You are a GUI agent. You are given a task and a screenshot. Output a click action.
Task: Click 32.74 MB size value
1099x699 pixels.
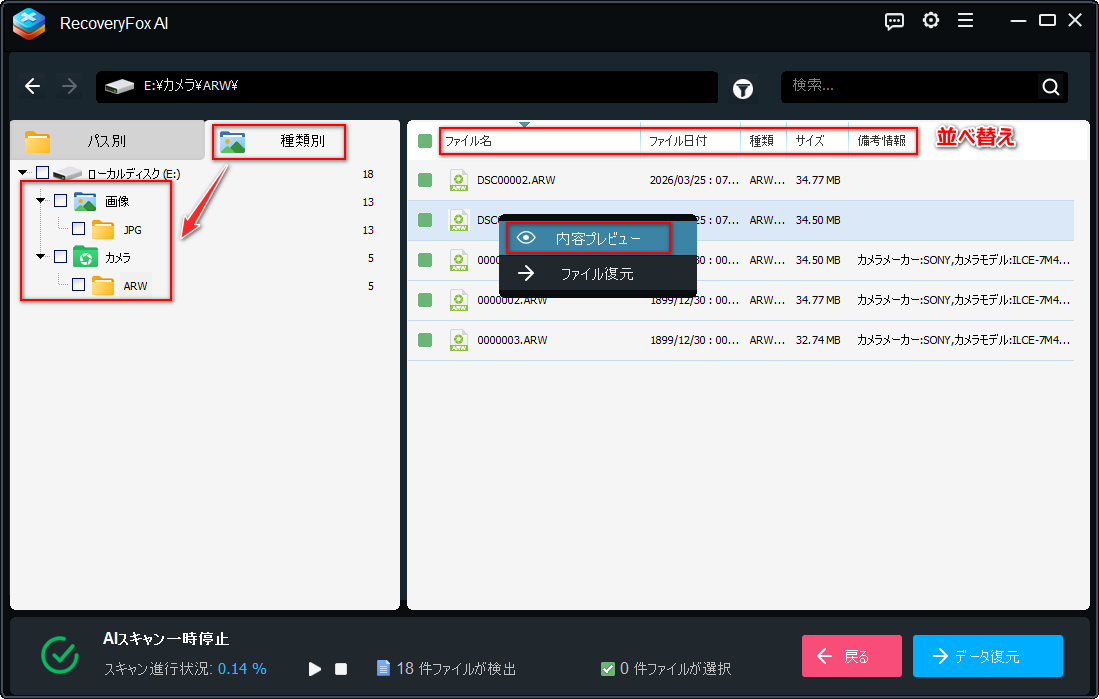818,340
